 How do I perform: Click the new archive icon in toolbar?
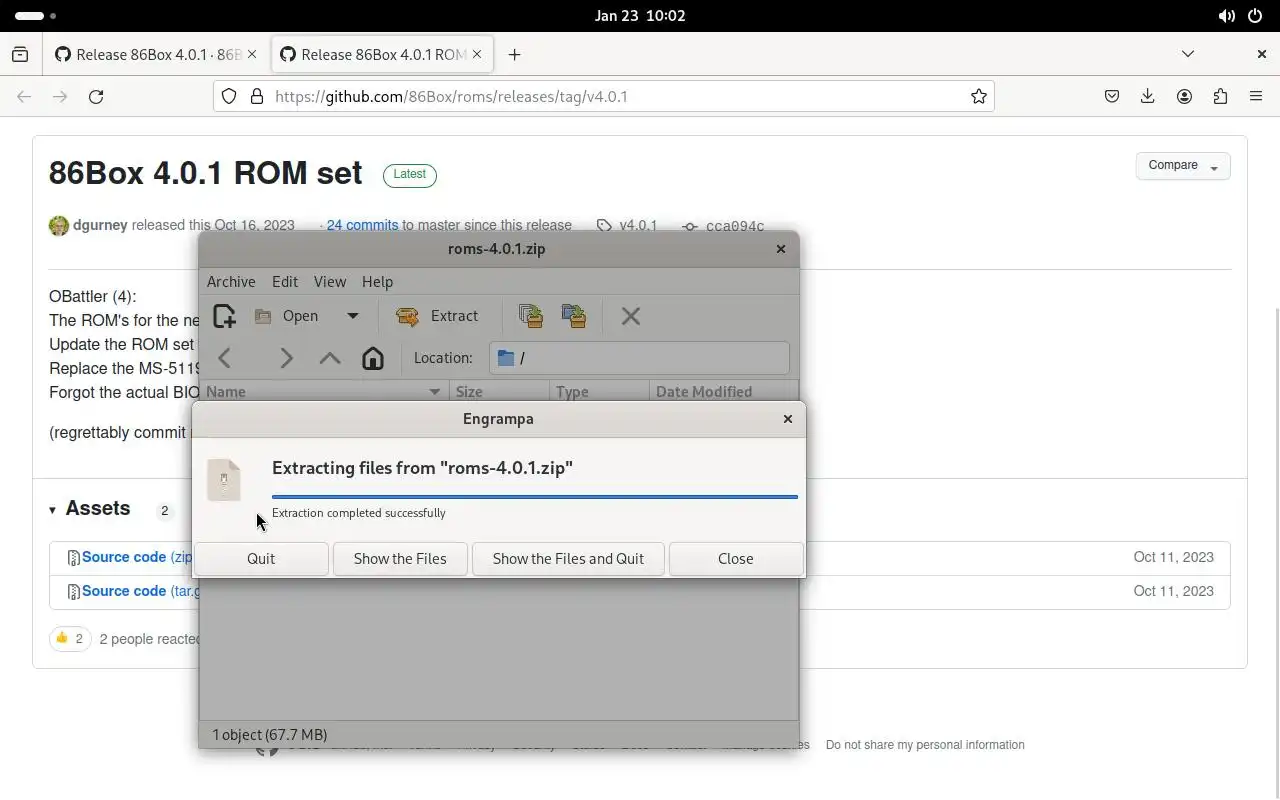tap(224, 316)
